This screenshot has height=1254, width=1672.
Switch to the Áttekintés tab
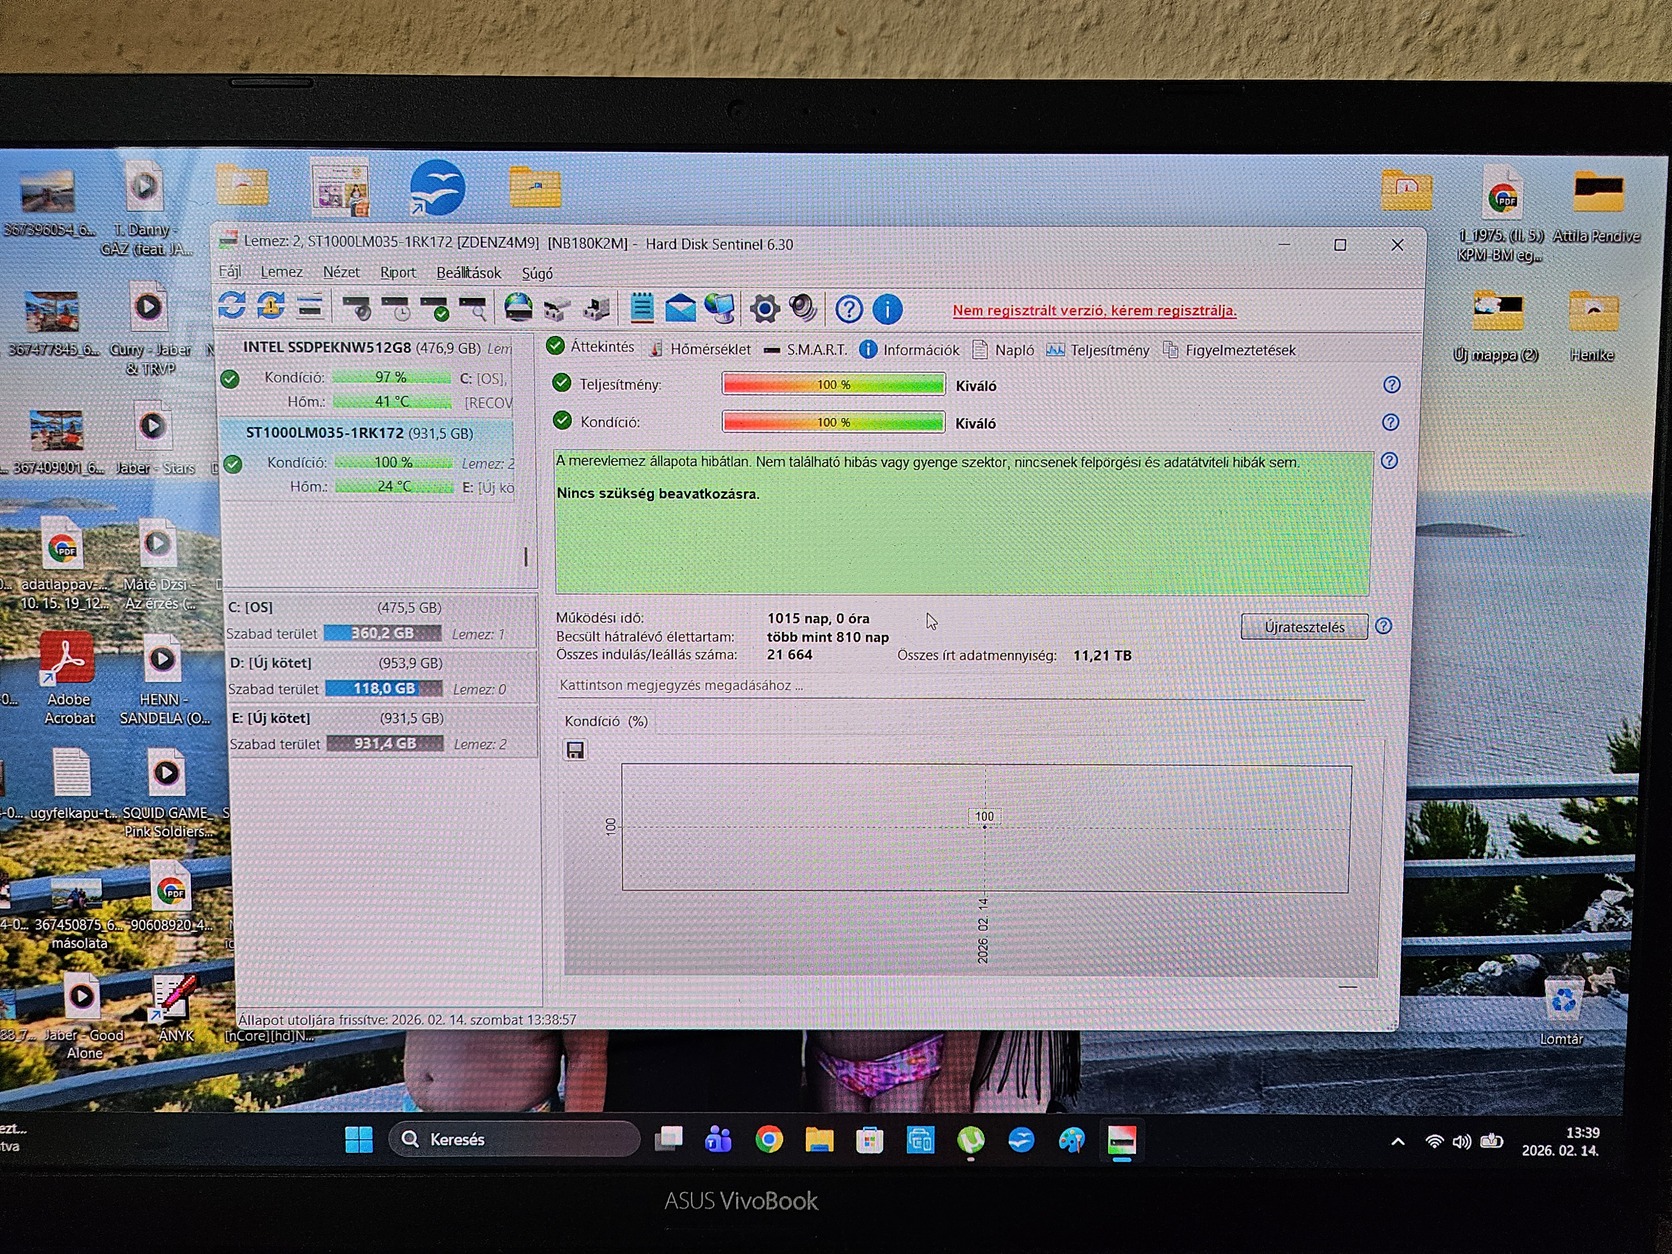tap(591, 347)
